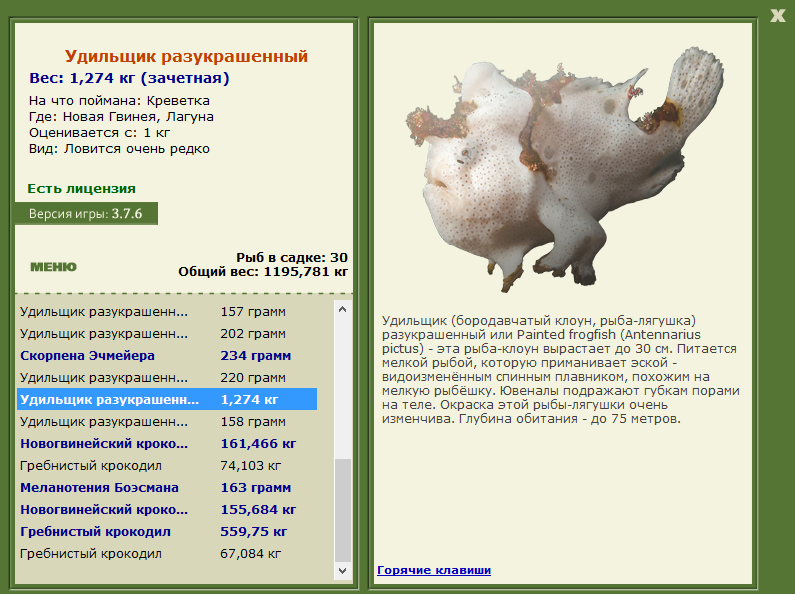
Task: Select Гребнистый крокодил 559,75 кг entry
Action: tap(167, 532)
